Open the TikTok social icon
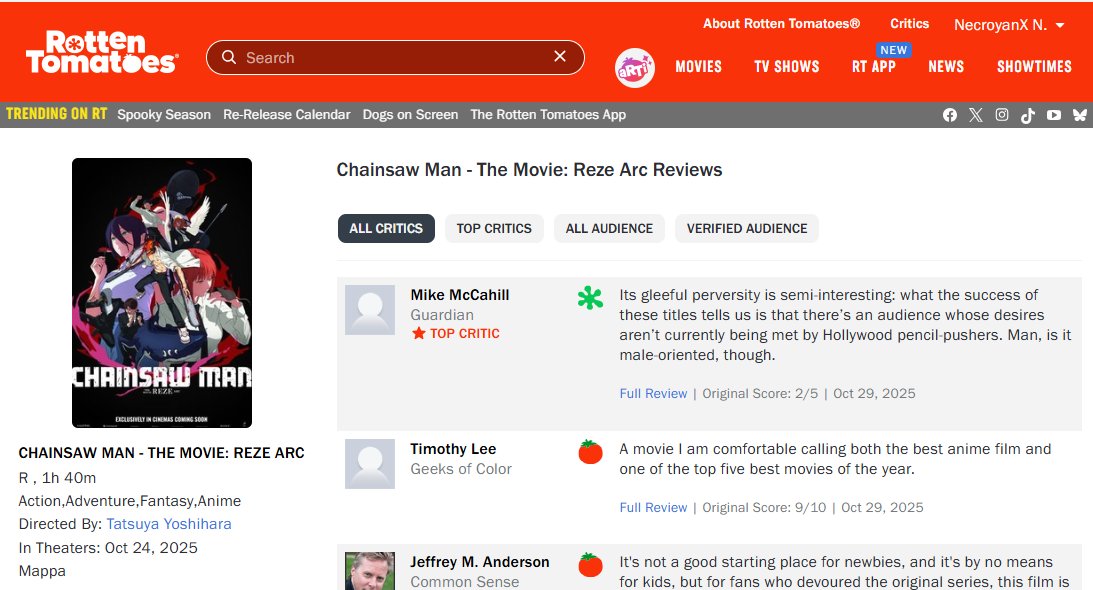1093x590 pixels. [x=1027, y=115]
